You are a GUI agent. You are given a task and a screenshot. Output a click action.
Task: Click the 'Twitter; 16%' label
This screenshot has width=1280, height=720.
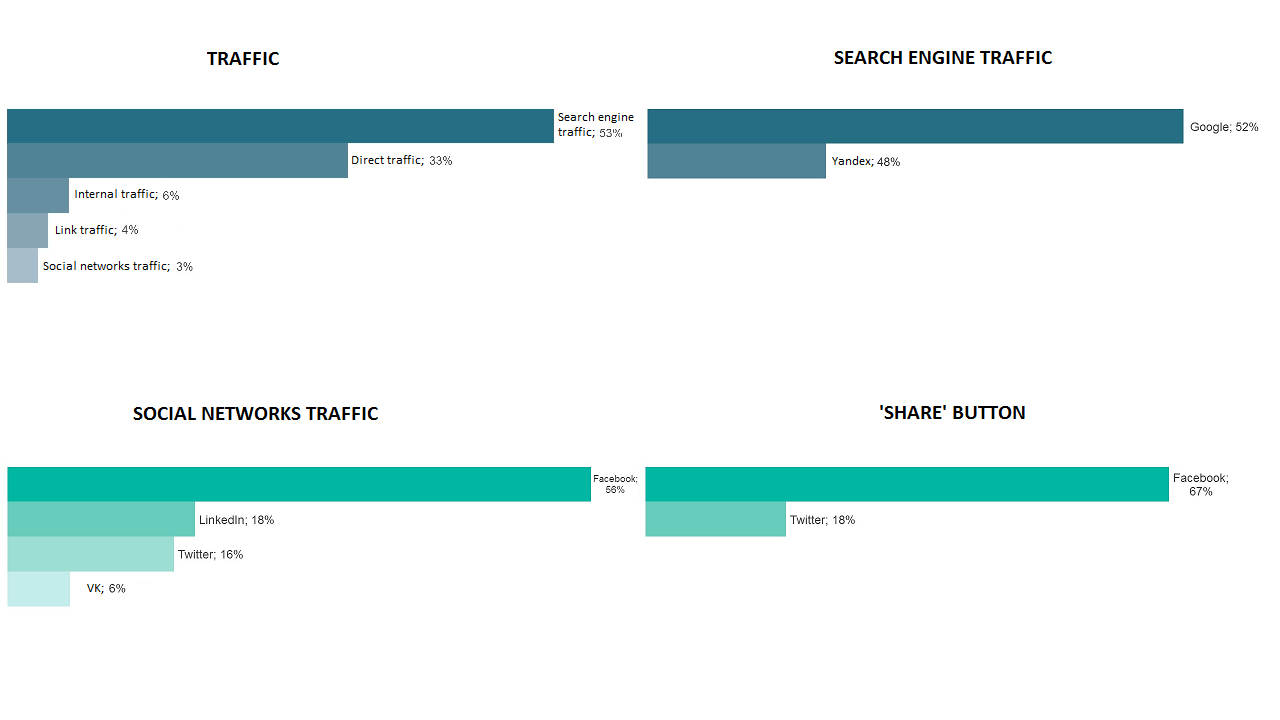pyautogui.click(x=210, y=554)
